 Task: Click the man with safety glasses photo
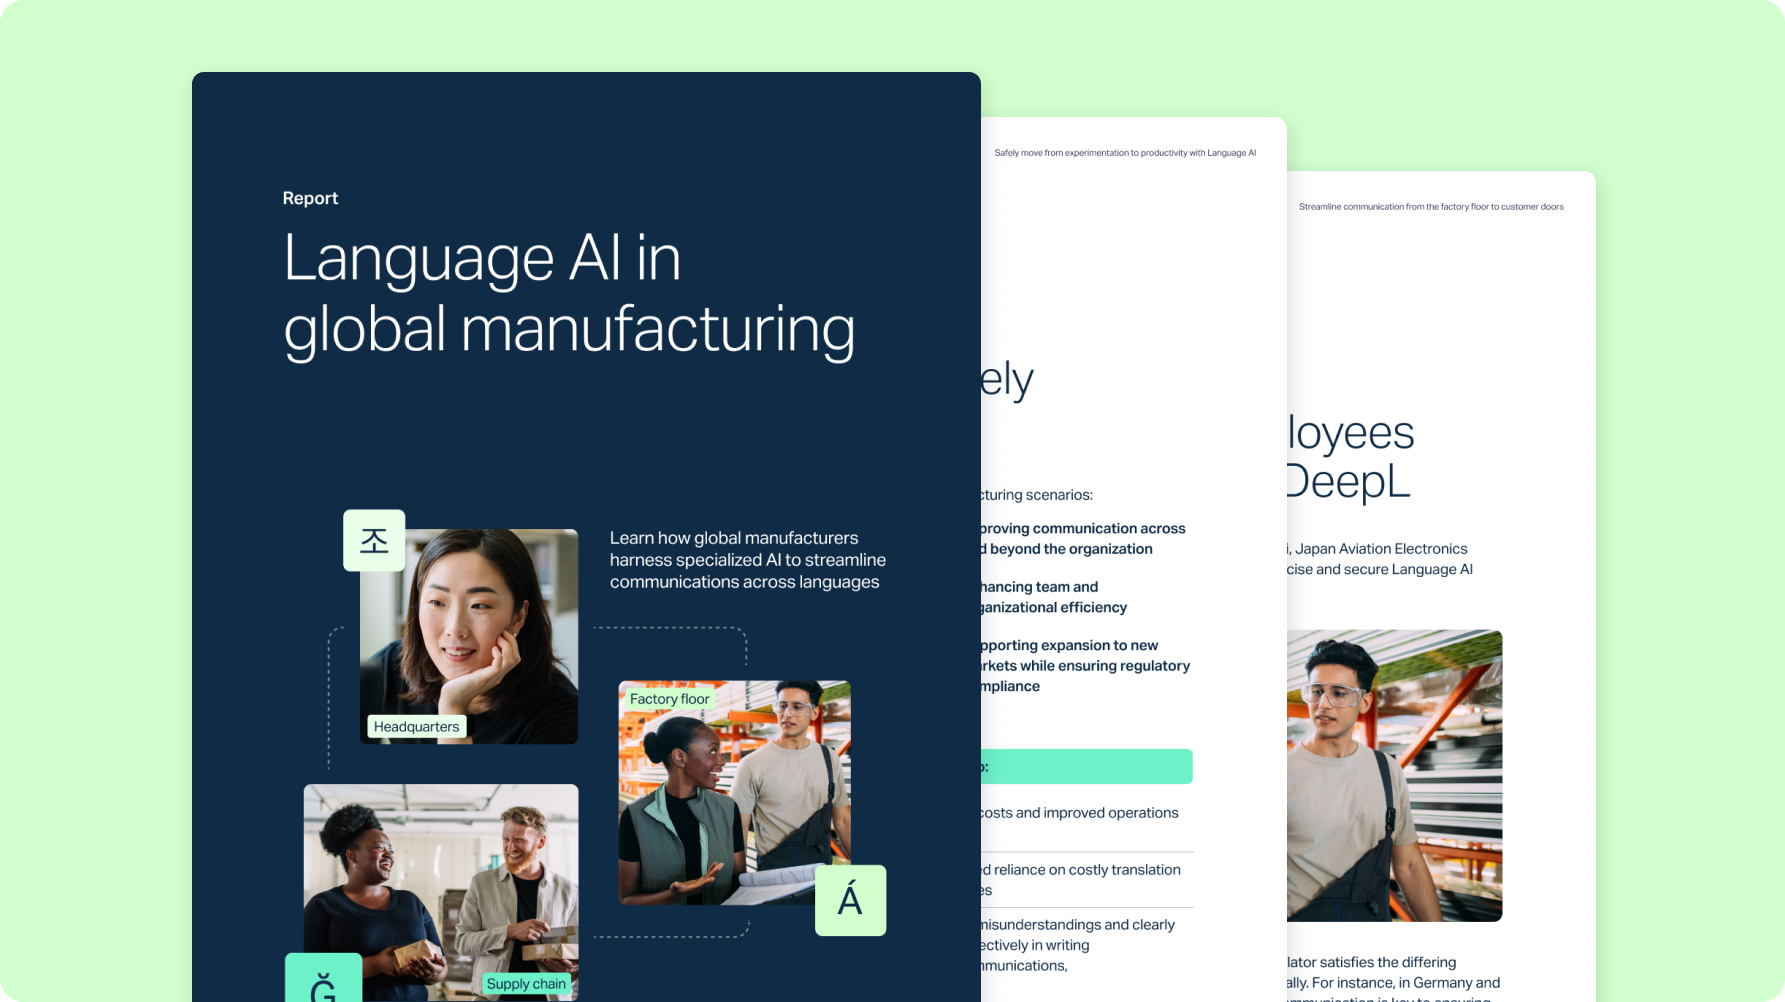point(1394,775)
